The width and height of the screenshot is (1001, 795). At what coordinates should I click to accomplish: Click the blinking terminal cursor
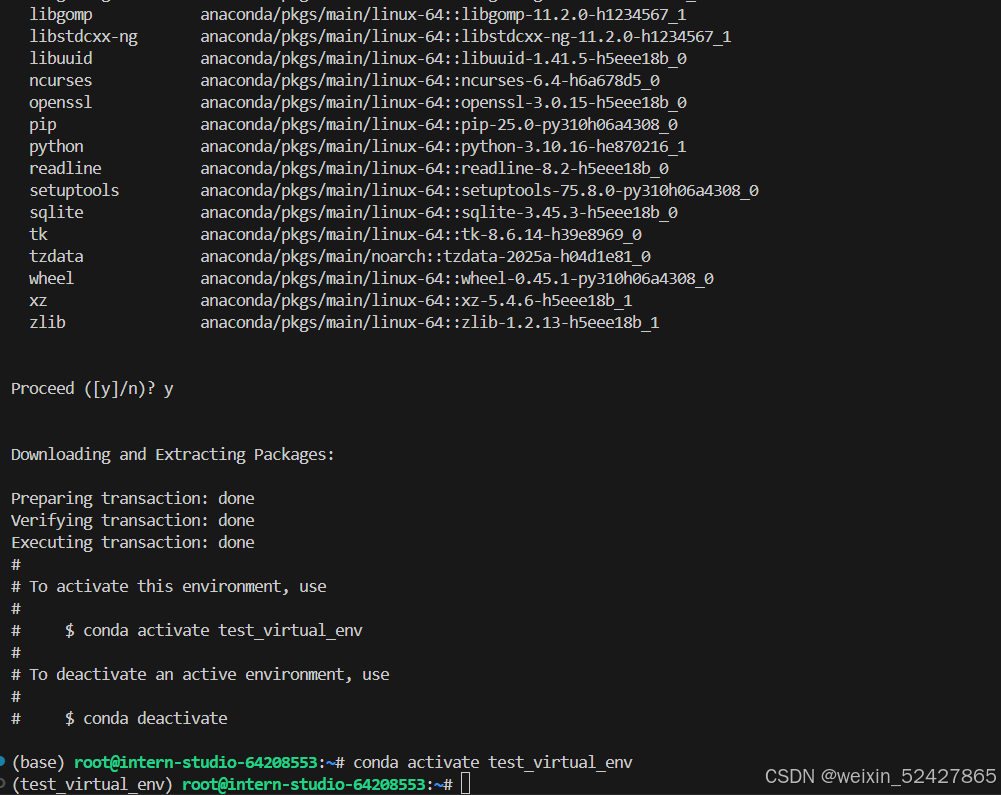click(x=465, y=784)
